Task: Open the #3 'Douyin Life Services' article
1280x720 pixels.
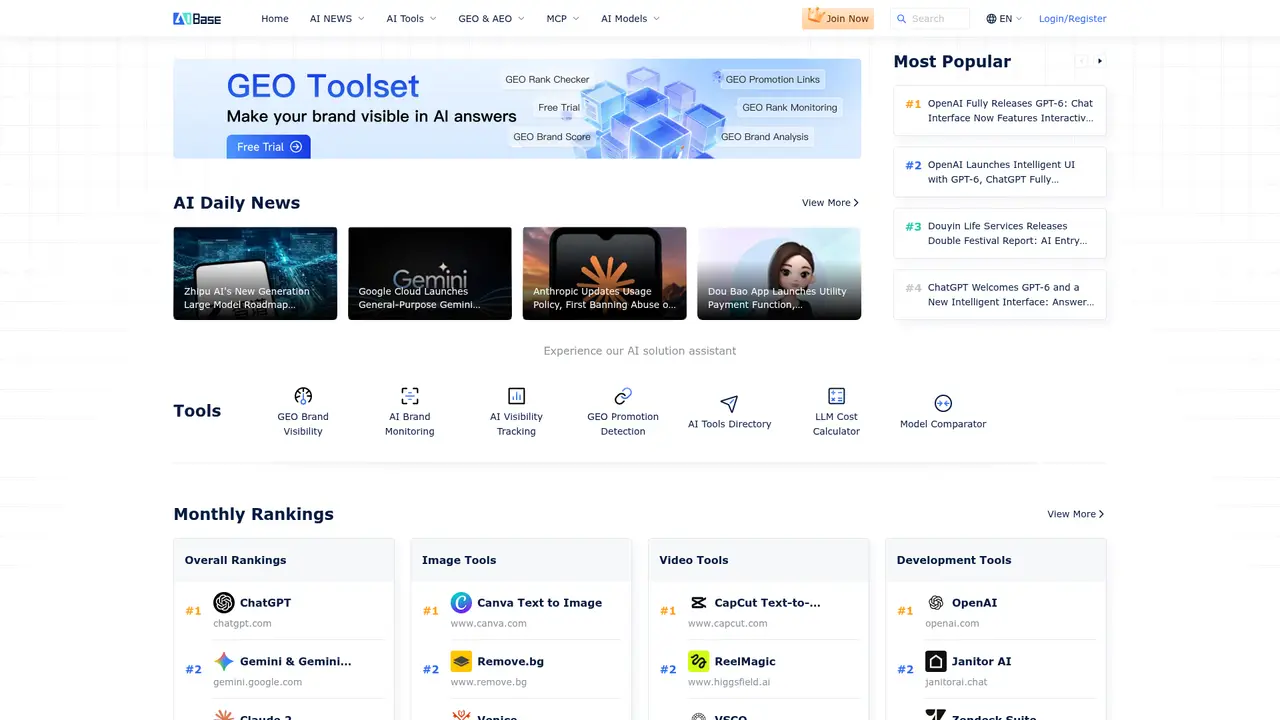Action: (x=1000, y=233)
